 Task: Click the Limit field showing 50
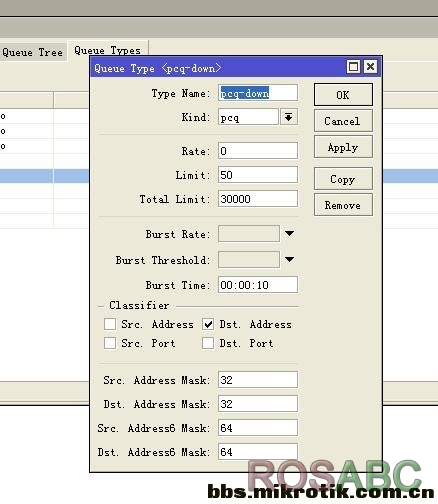pos(258,175)
